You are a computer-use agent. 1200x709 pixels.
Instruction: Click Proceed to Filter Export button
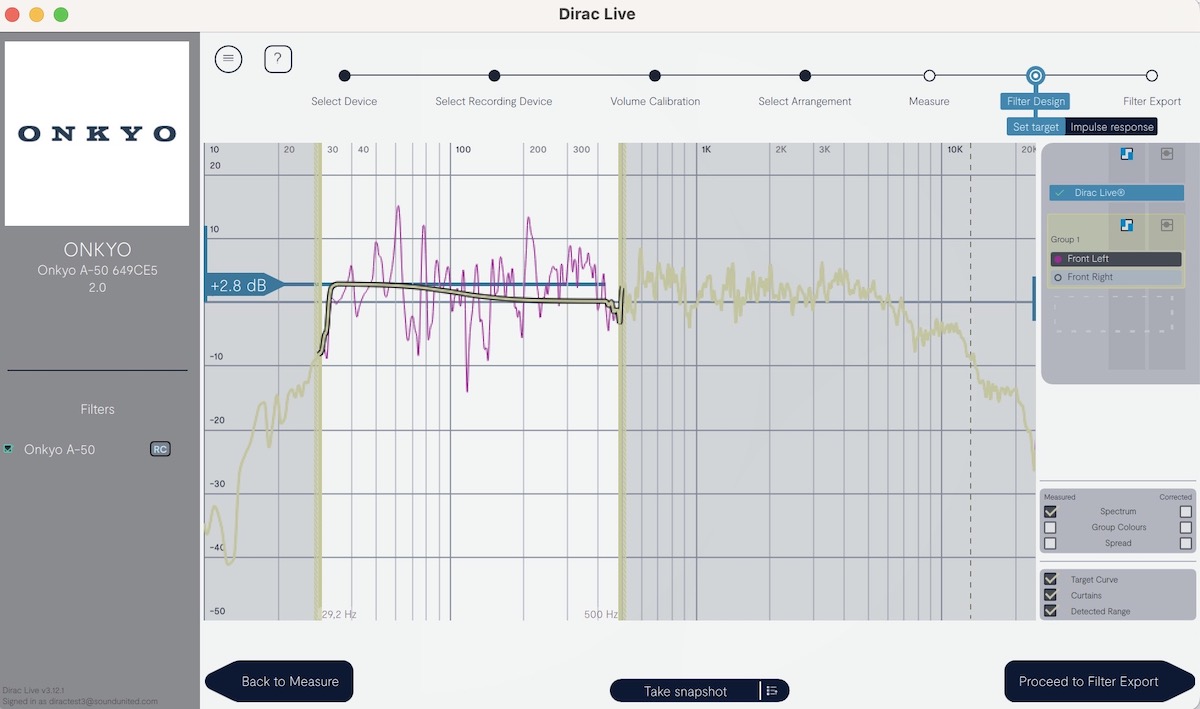click(x=1088, y=682)
